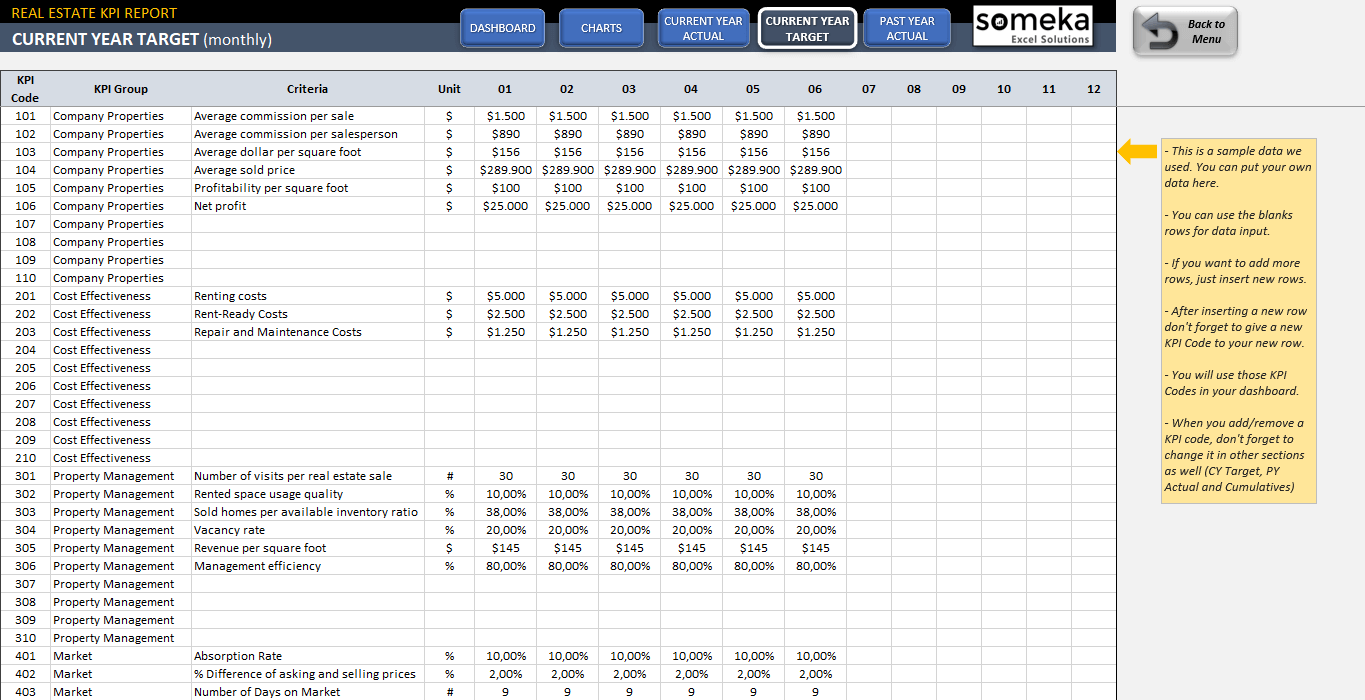Go to CURRENT YEAR ACTUAL sheet
Viewport: 1365px width, 700px height.
pyautogui.click(x=703, y=28)
